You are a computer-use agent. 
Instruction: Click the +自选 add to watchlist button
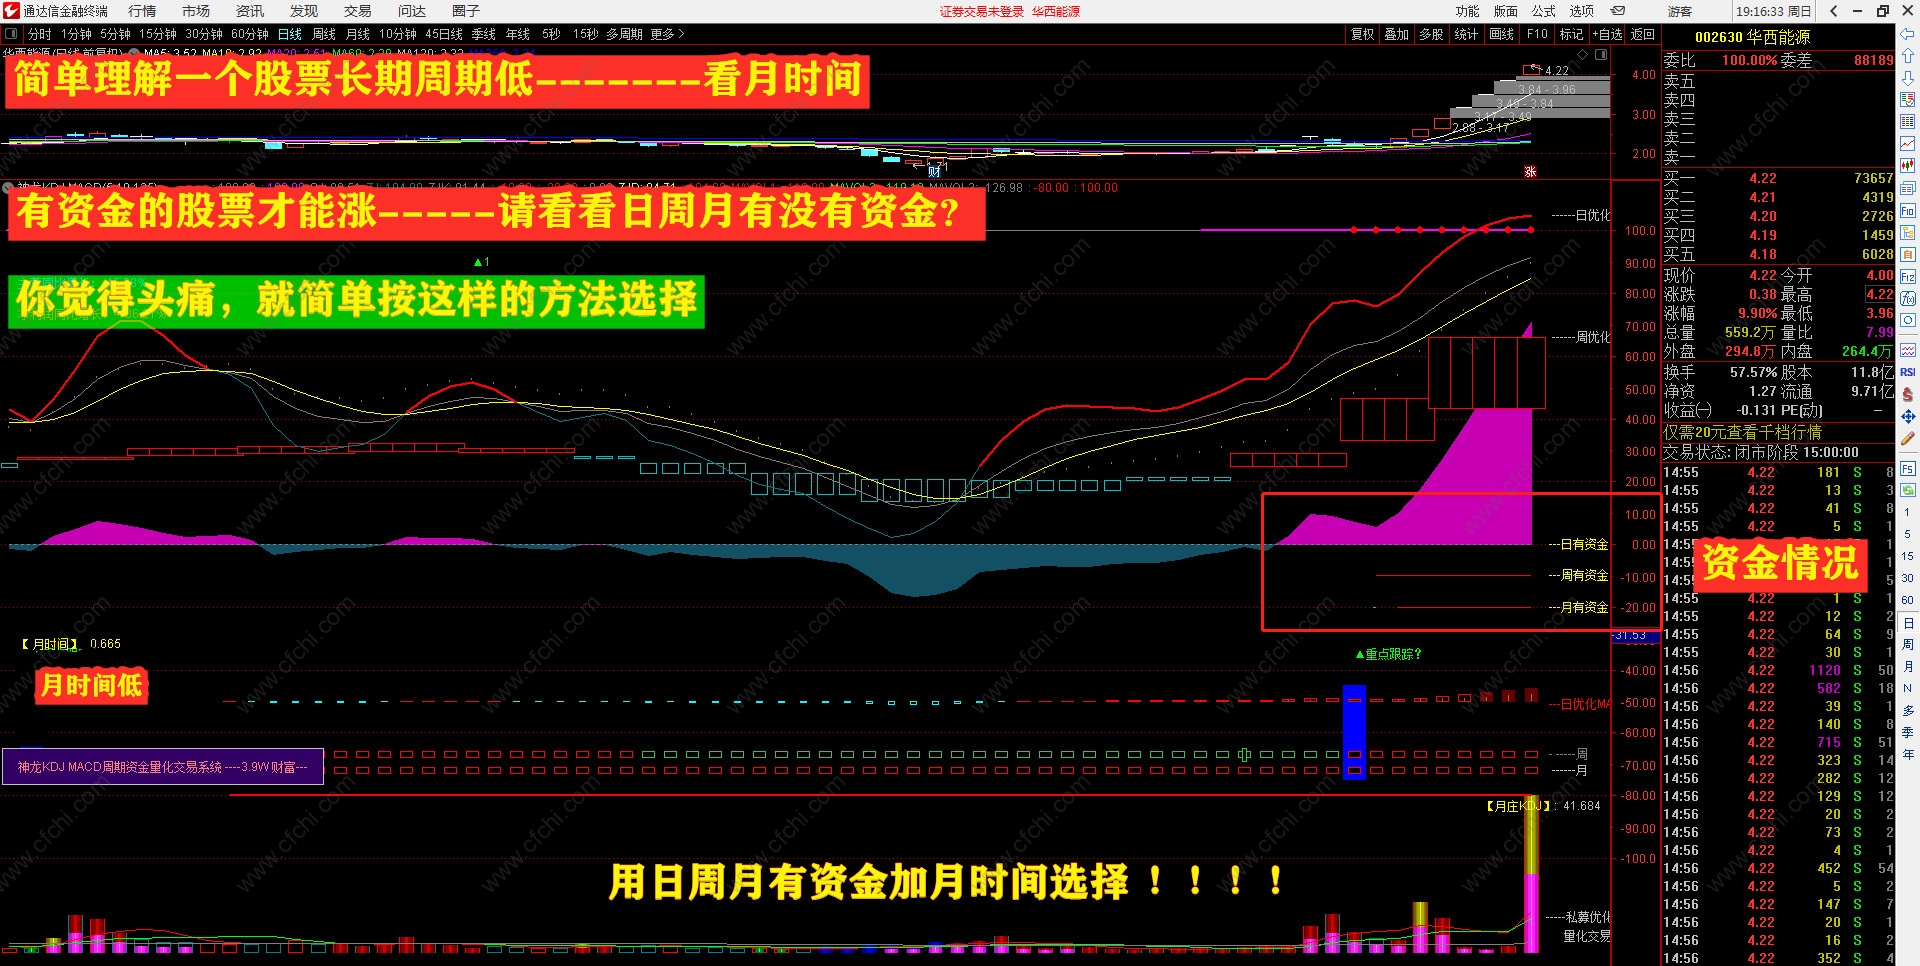click(1607, 34)
